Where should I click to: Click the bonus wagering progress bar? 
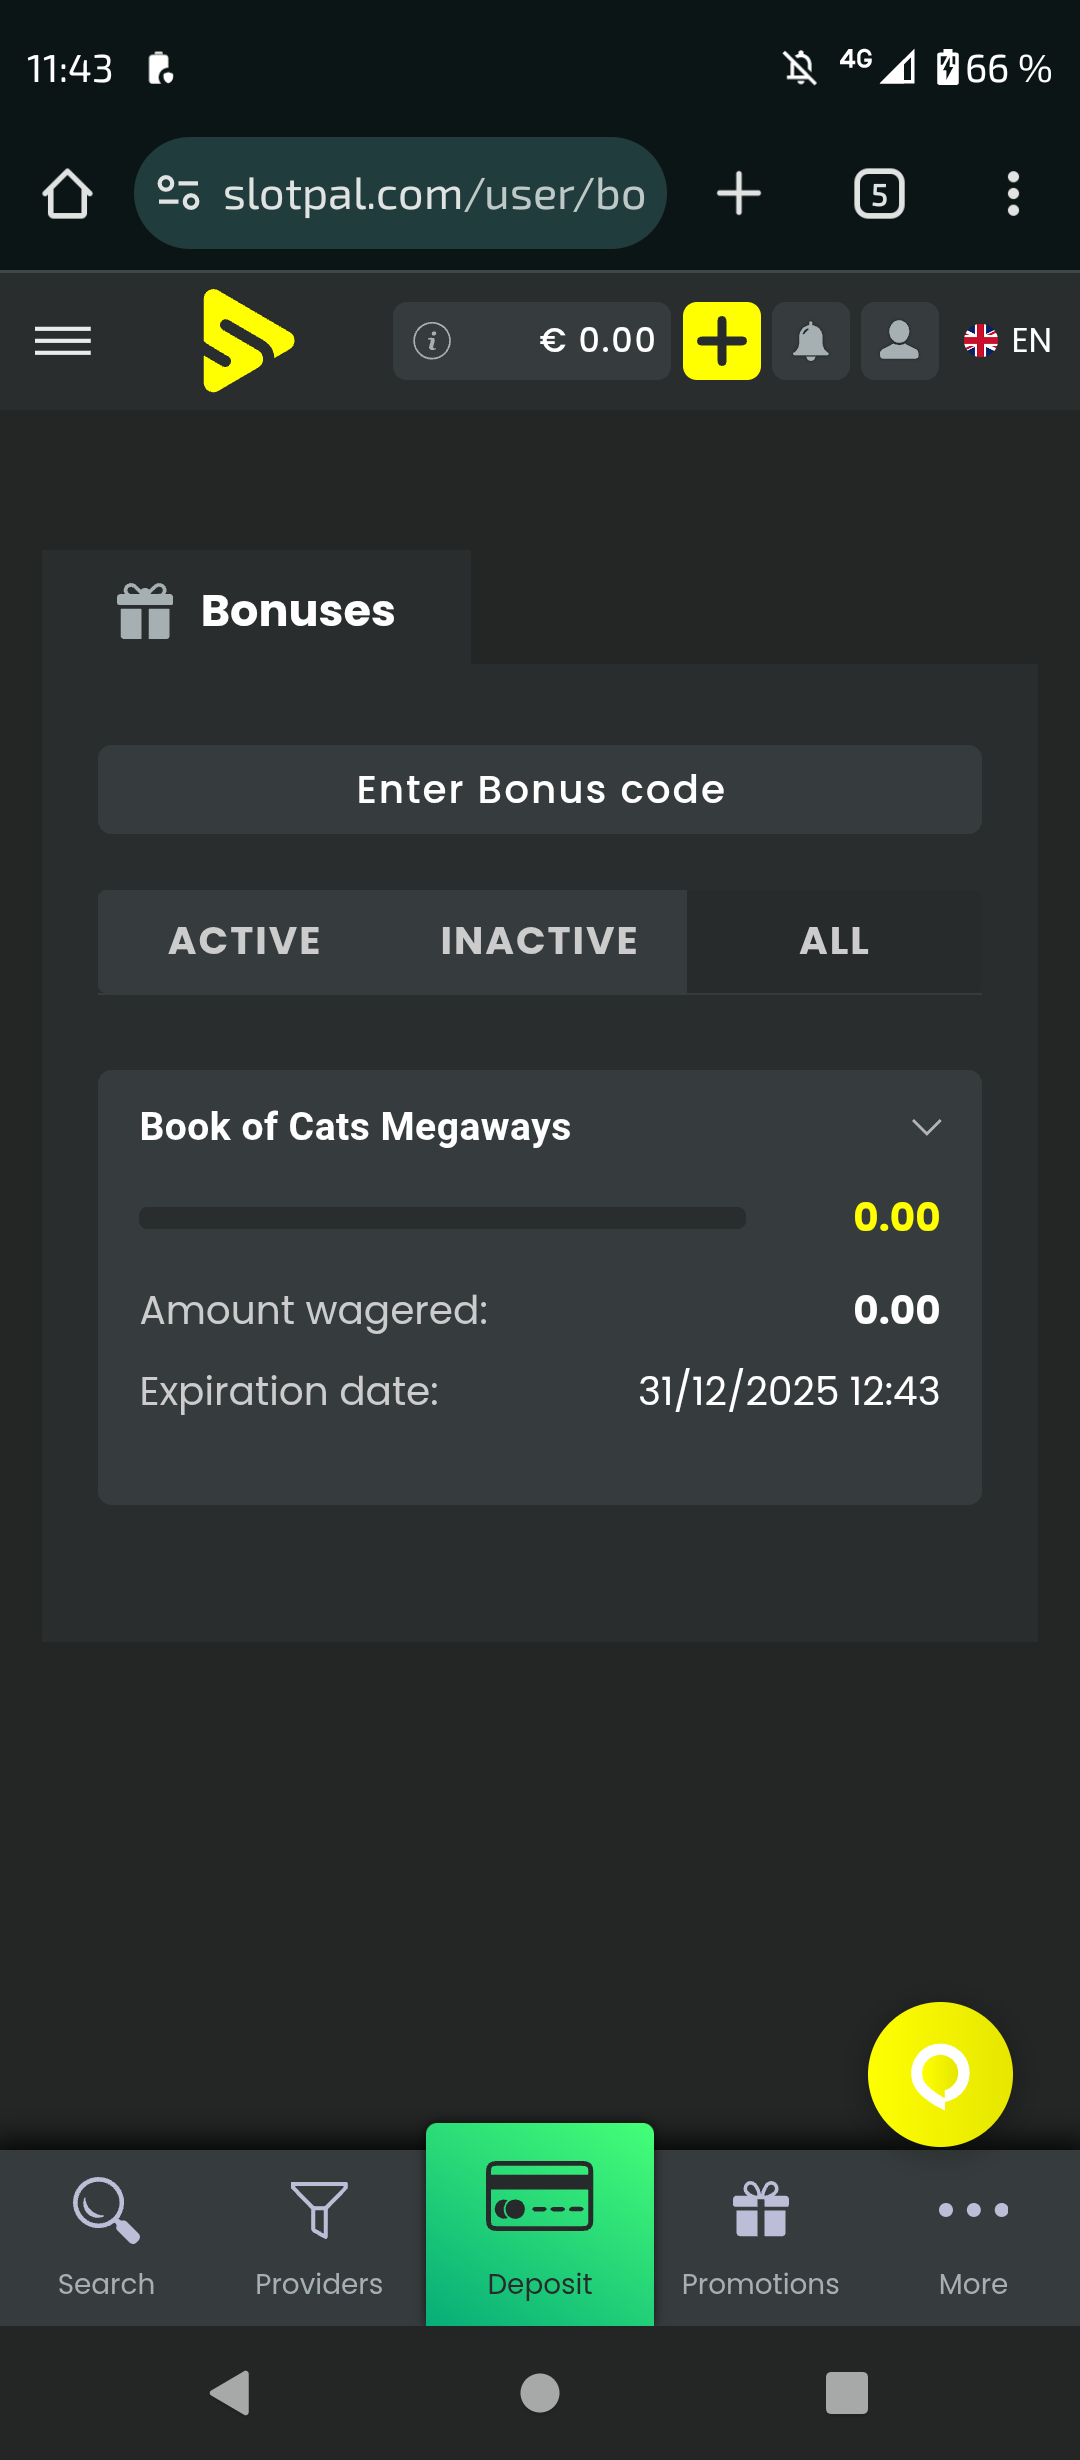(x=442, y=1217)
